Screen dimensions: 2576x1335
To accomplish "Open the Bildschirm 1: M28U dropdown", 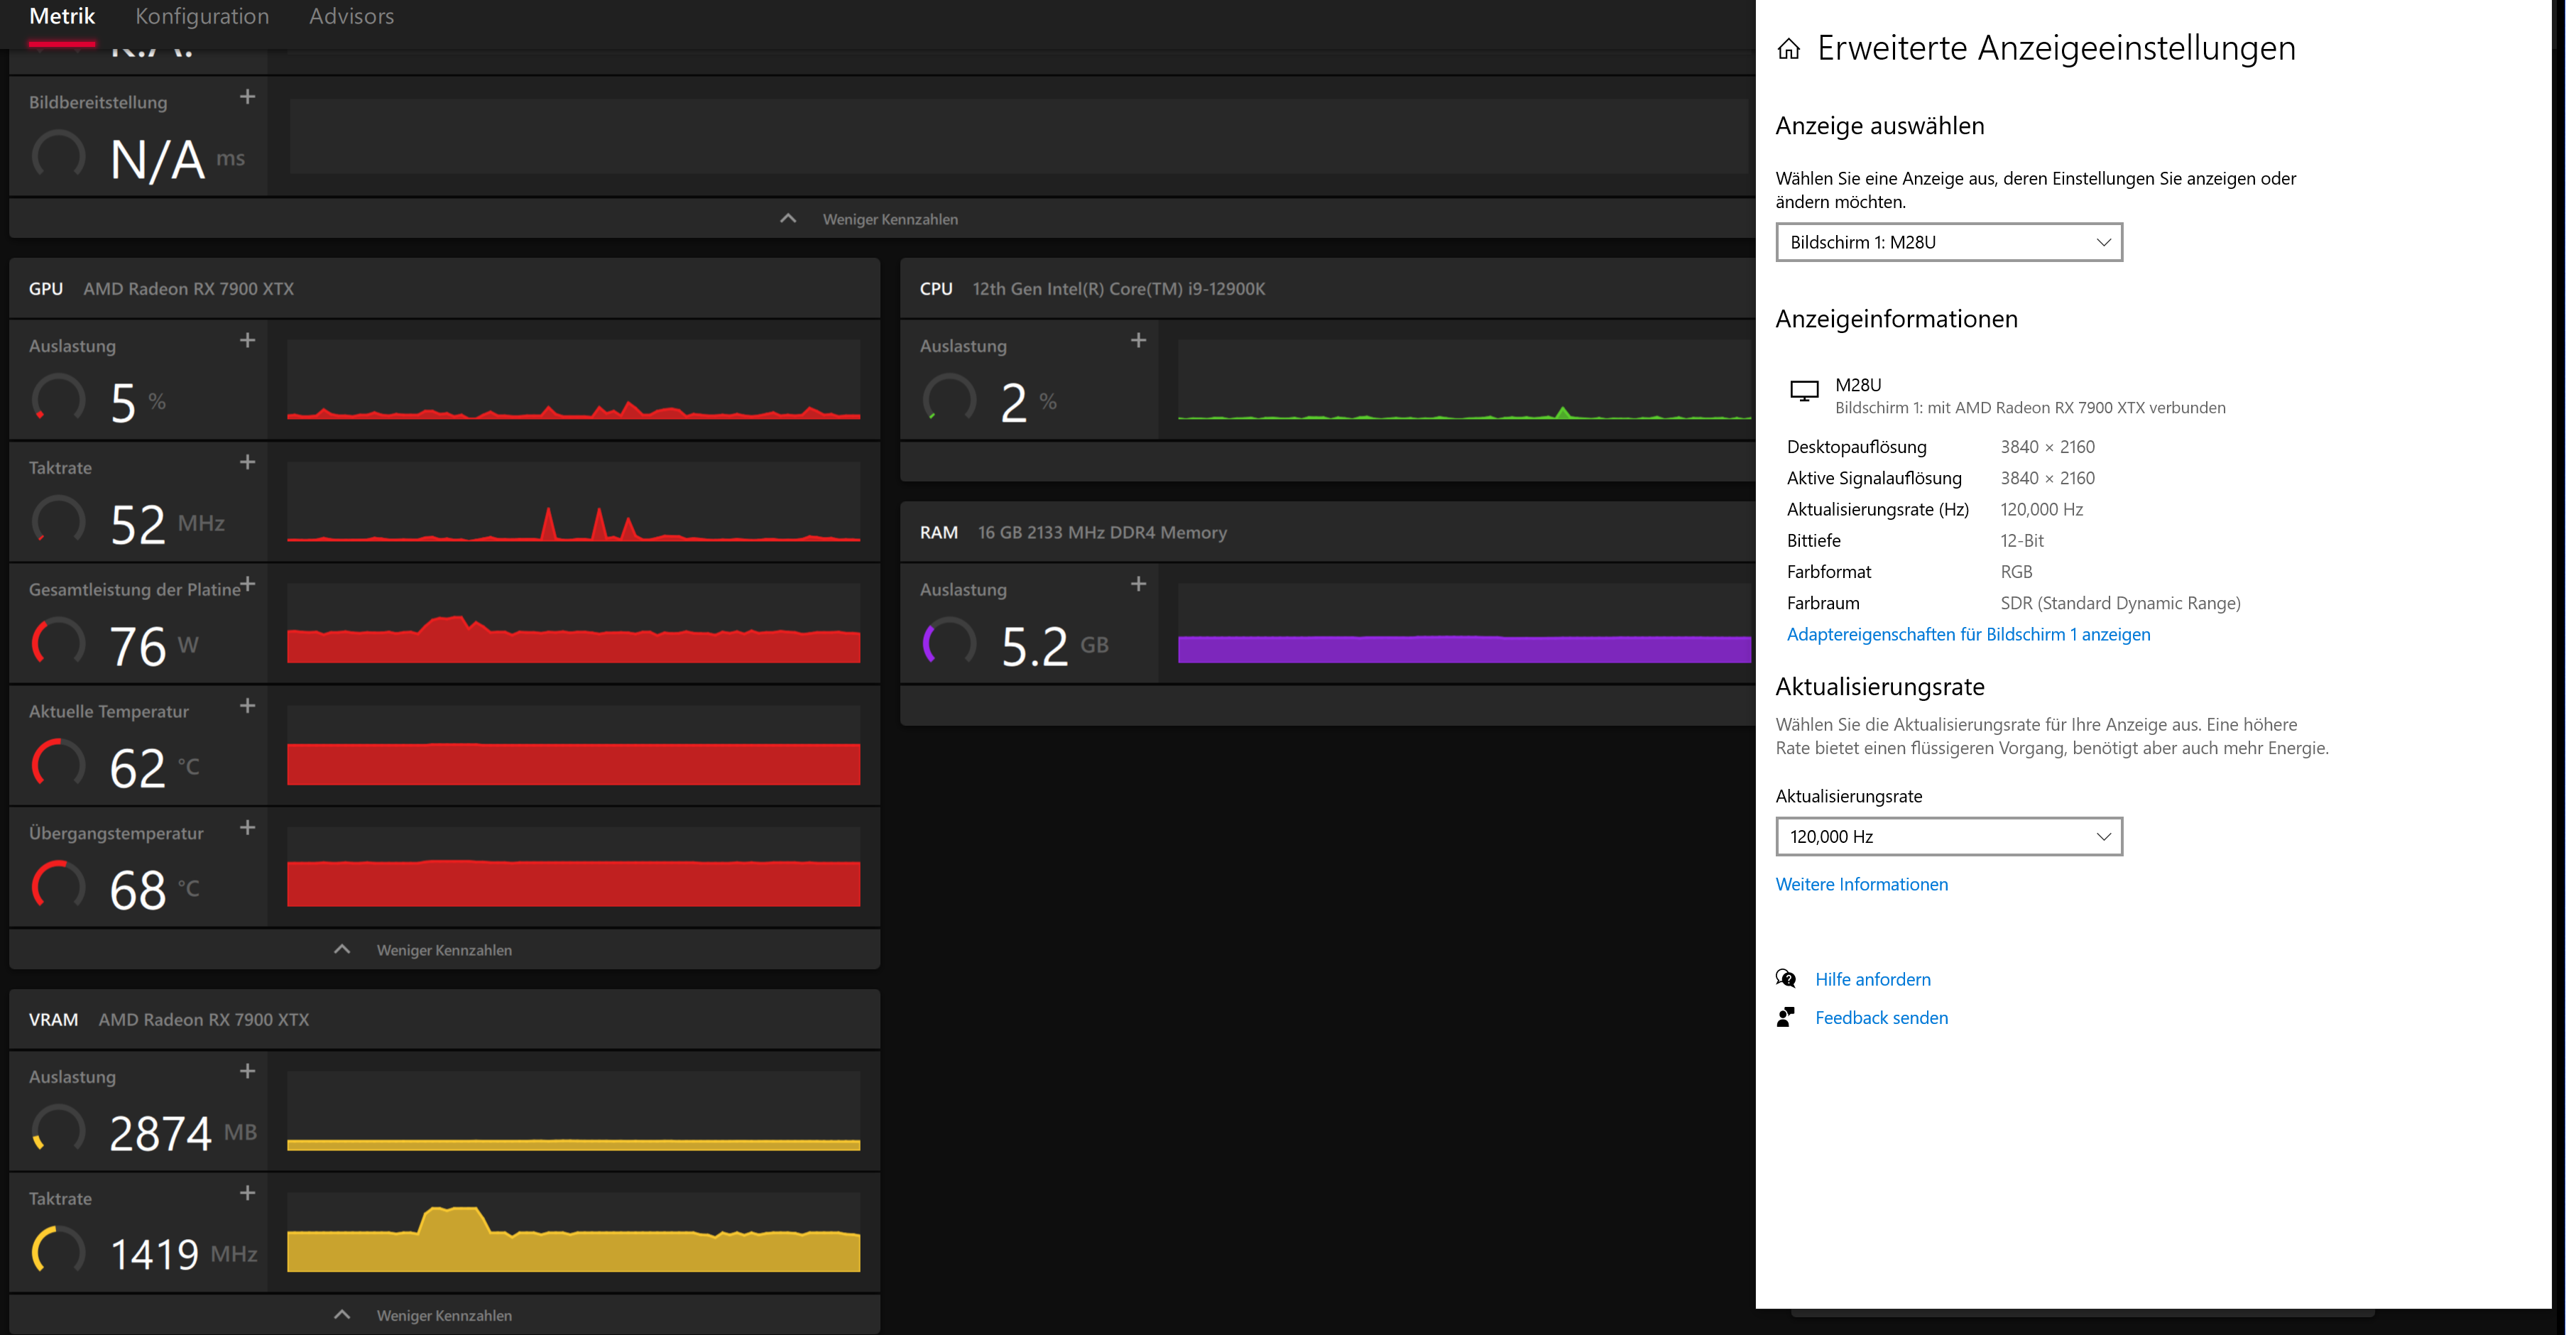I will coord(1948,242).
